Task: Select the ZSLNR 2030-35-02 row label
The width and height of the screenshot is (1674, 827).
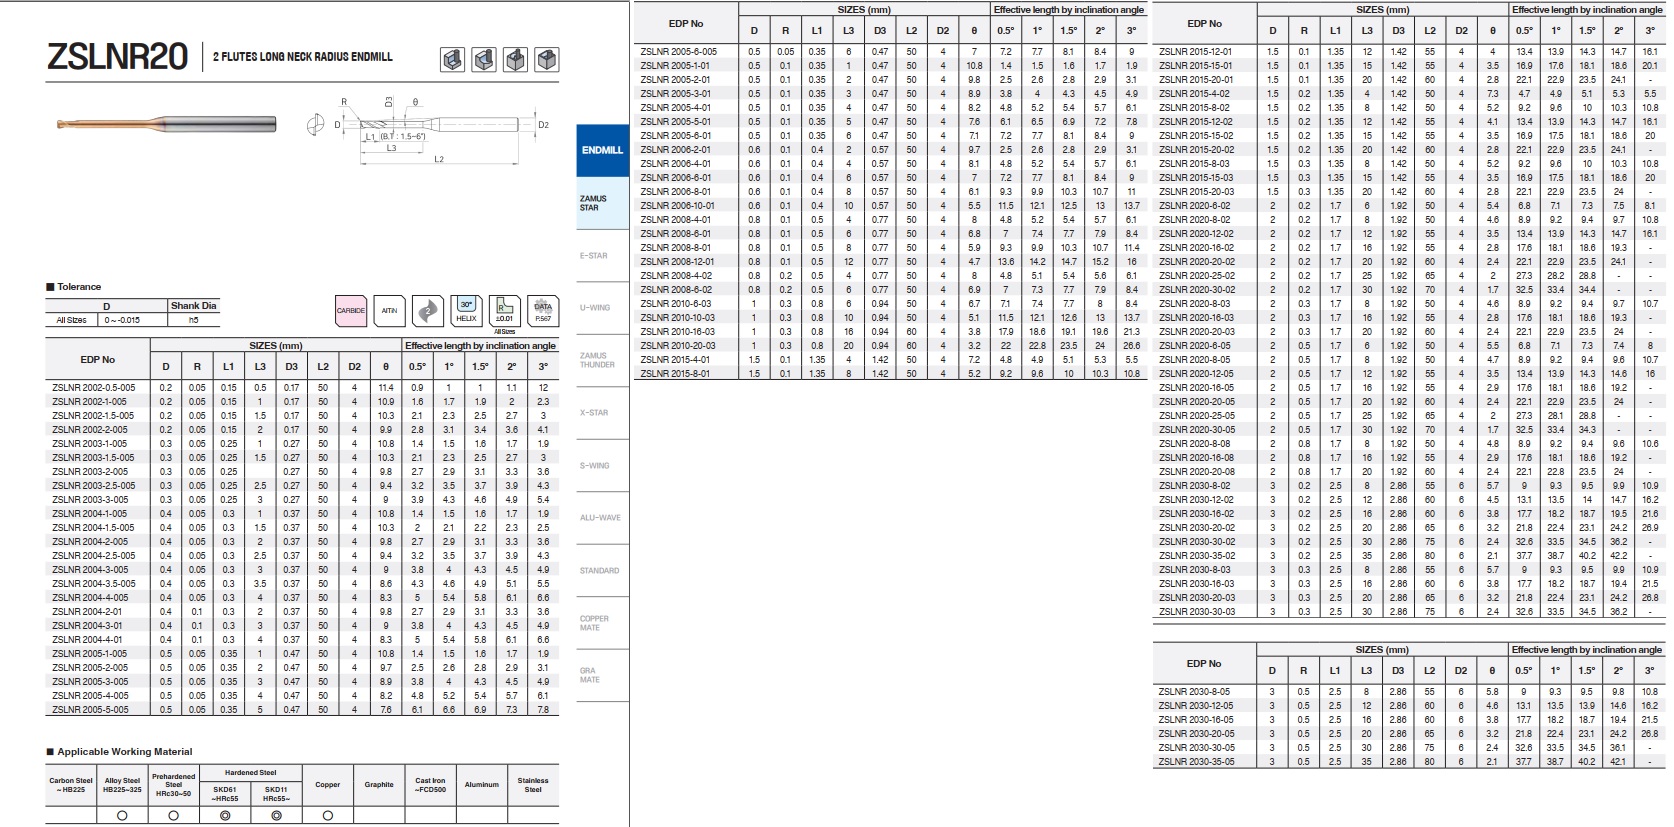Action: [1196, 556]
